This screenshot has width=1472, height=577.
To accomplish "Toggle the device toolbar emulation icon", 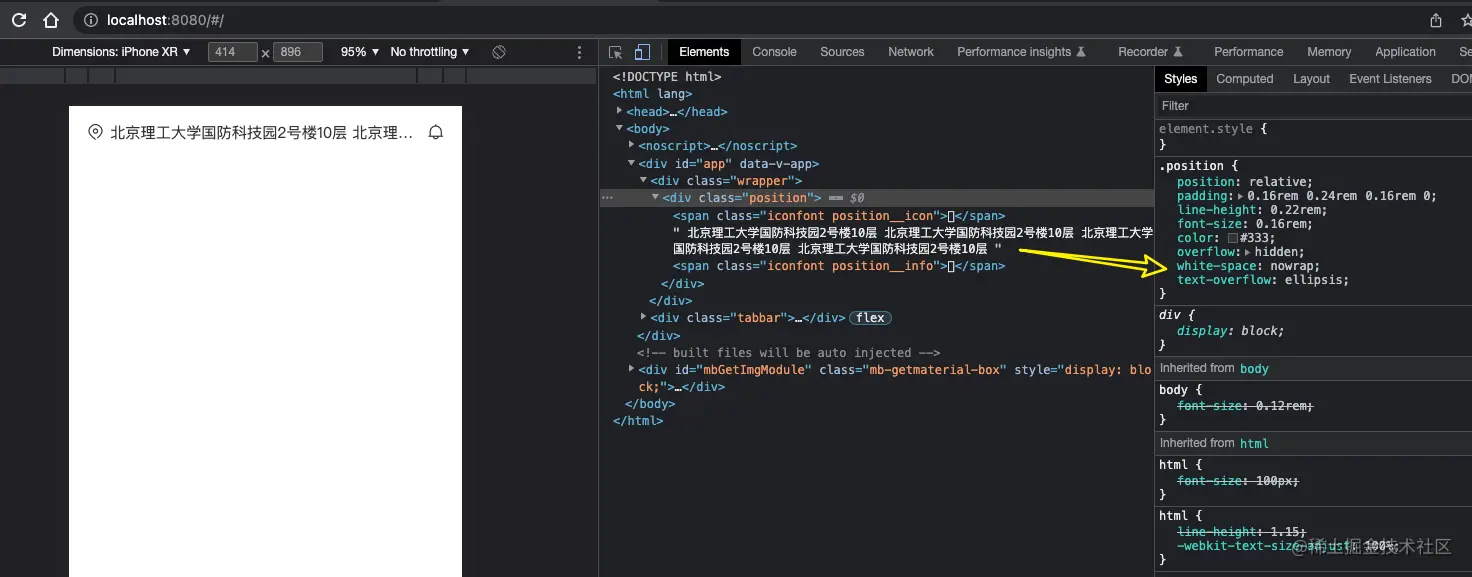I will [x=642, y=52].
